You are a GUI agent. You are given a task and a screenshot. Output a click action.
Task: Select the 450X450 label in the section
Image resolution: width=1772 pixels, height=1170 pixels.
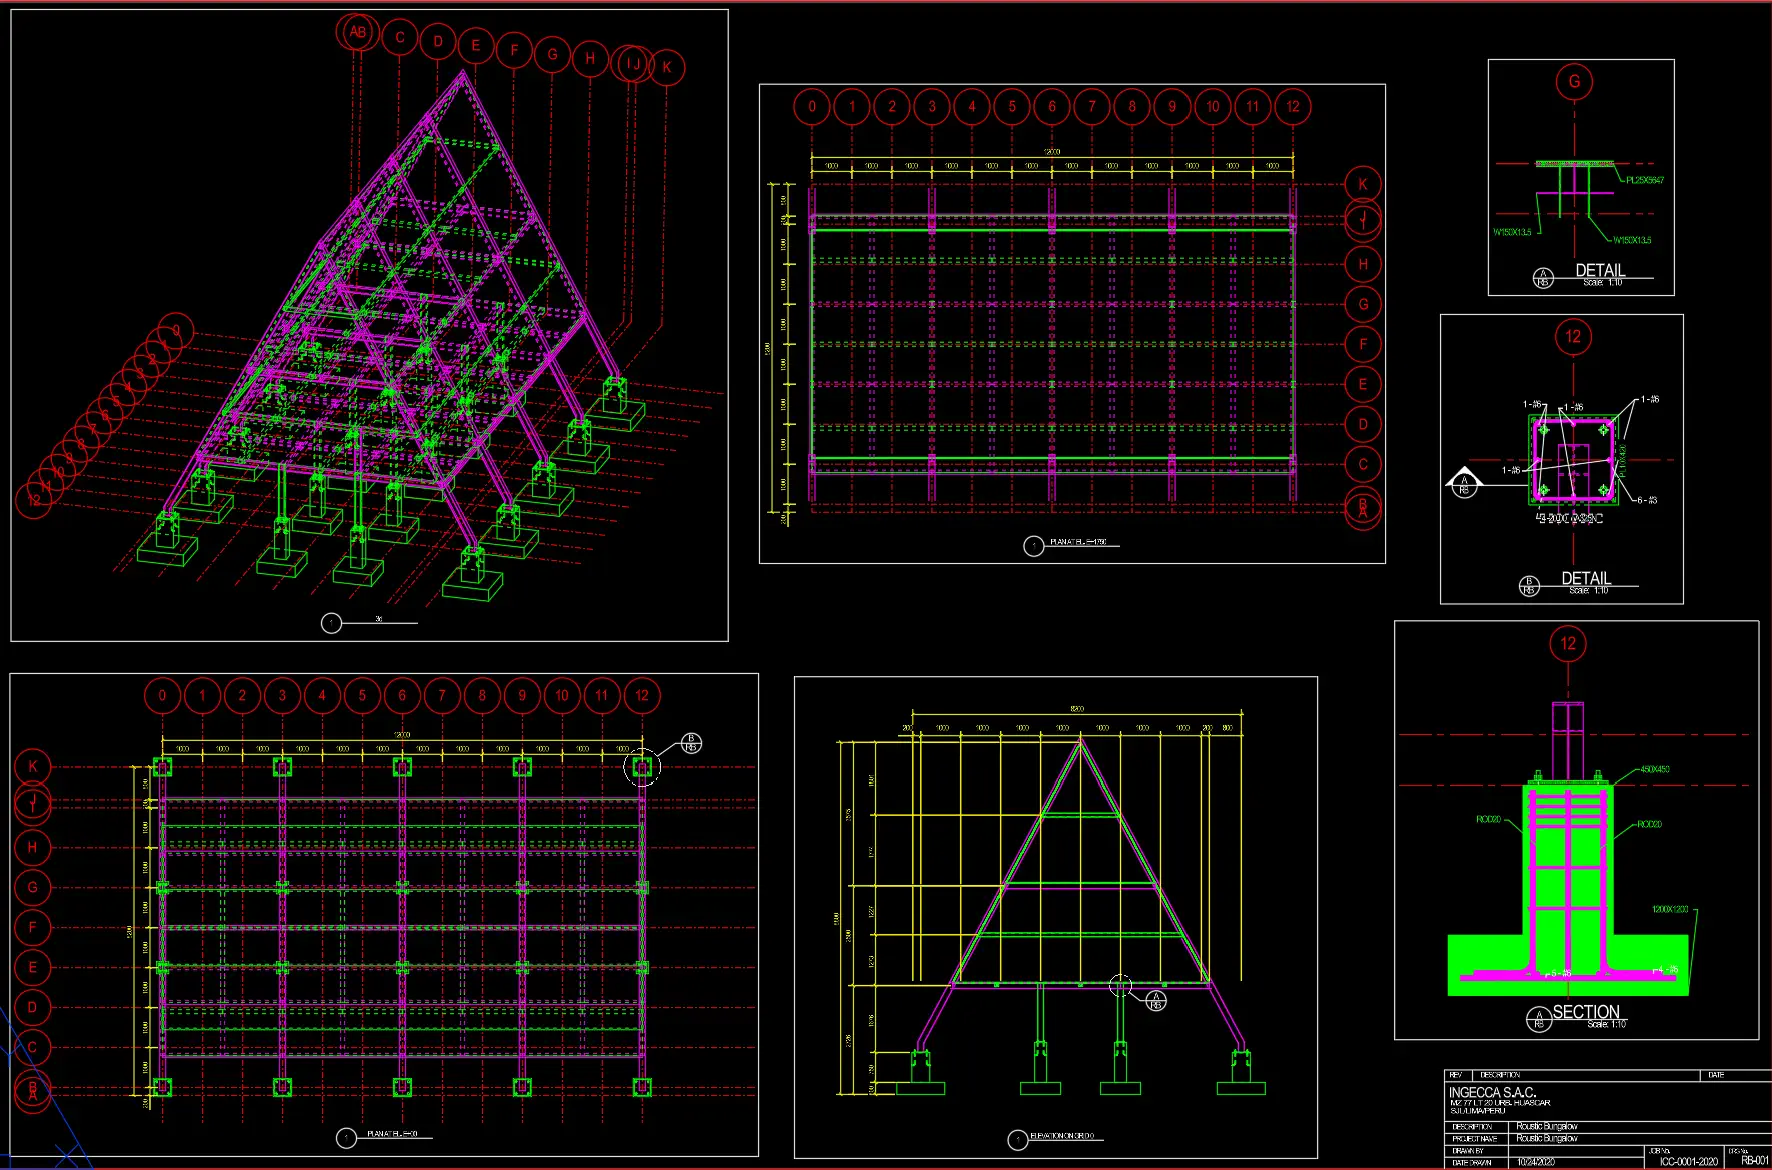[x=1655, y=769]
